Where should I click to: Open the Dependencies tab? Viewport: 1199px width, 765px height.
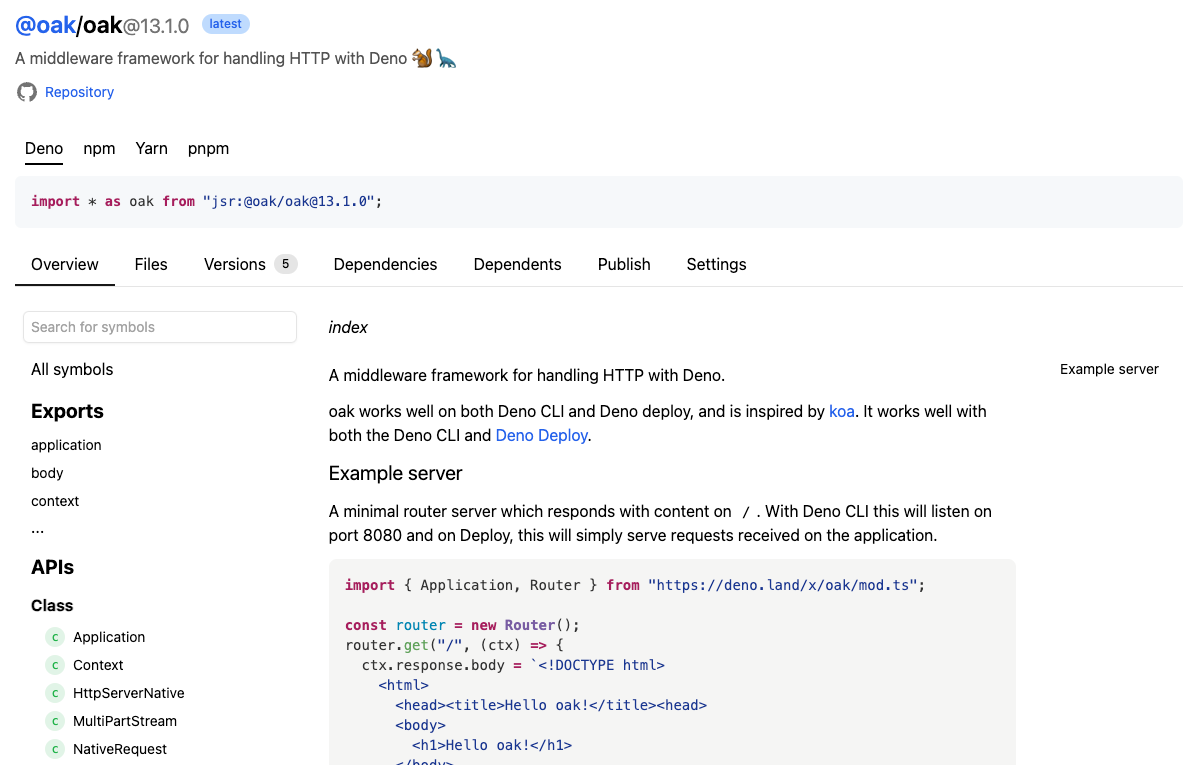coord(385,264)
